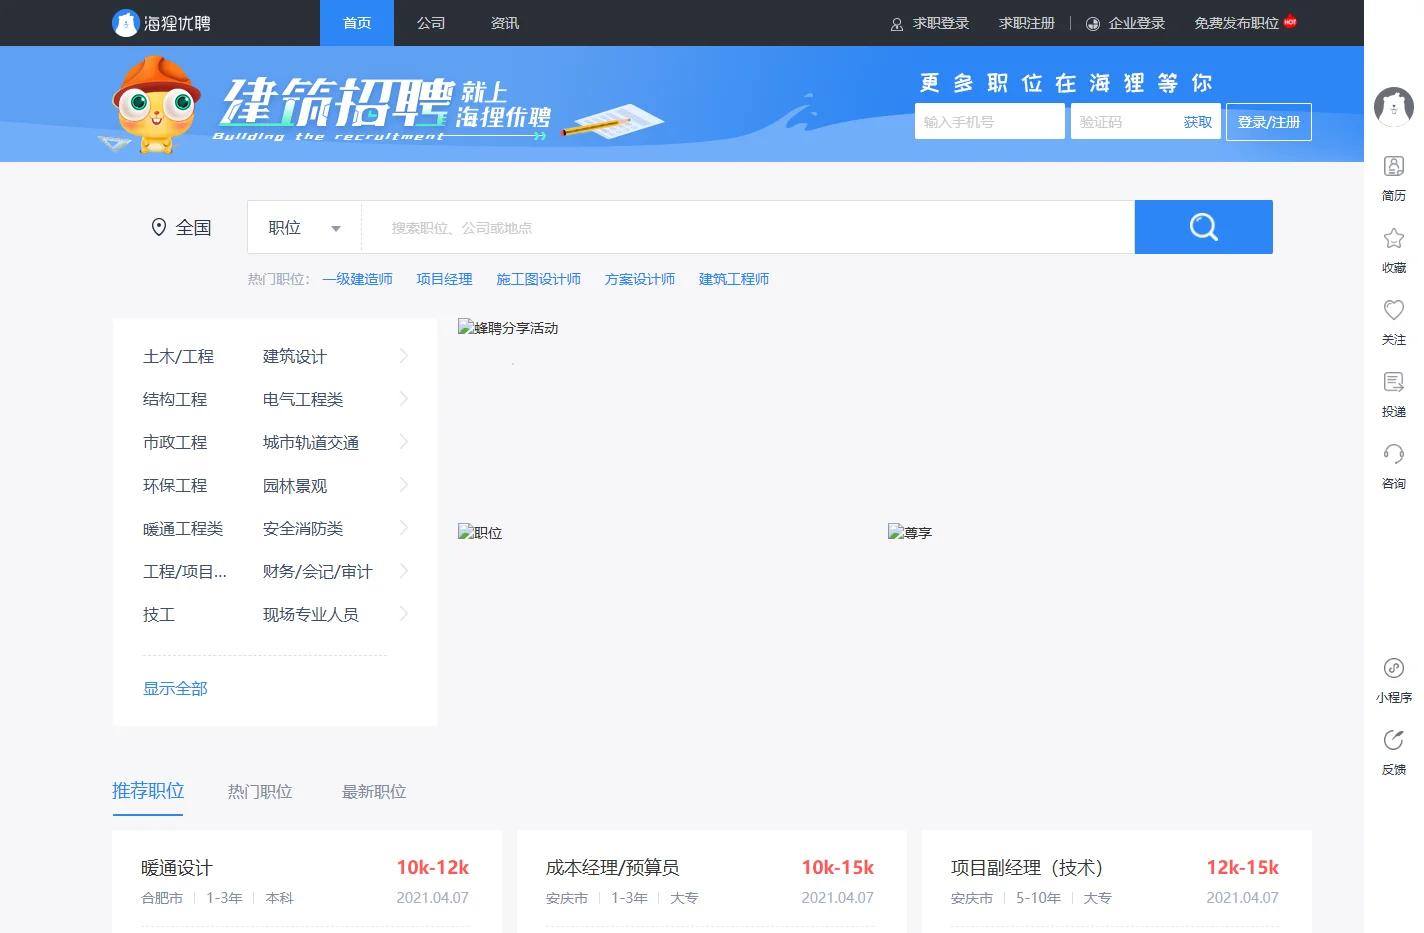The height and width of the screenshot is (933, 1424).
Task: Open the 工程/项目... category
Action: 185,571
